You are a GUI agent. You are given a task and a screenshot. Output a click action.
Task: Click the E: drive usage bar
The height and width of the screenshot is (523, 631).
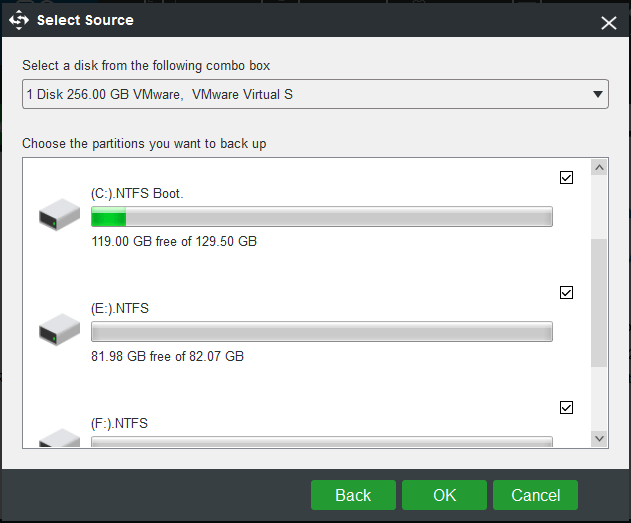pos(322,332)
